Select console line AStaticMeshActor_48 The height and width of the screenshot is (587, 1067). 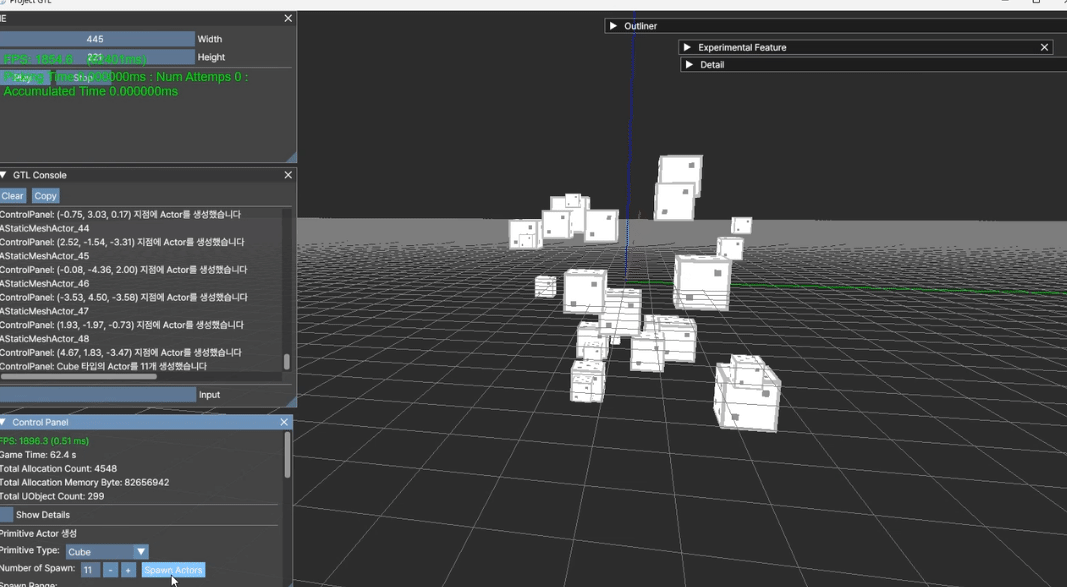[44, 339]
